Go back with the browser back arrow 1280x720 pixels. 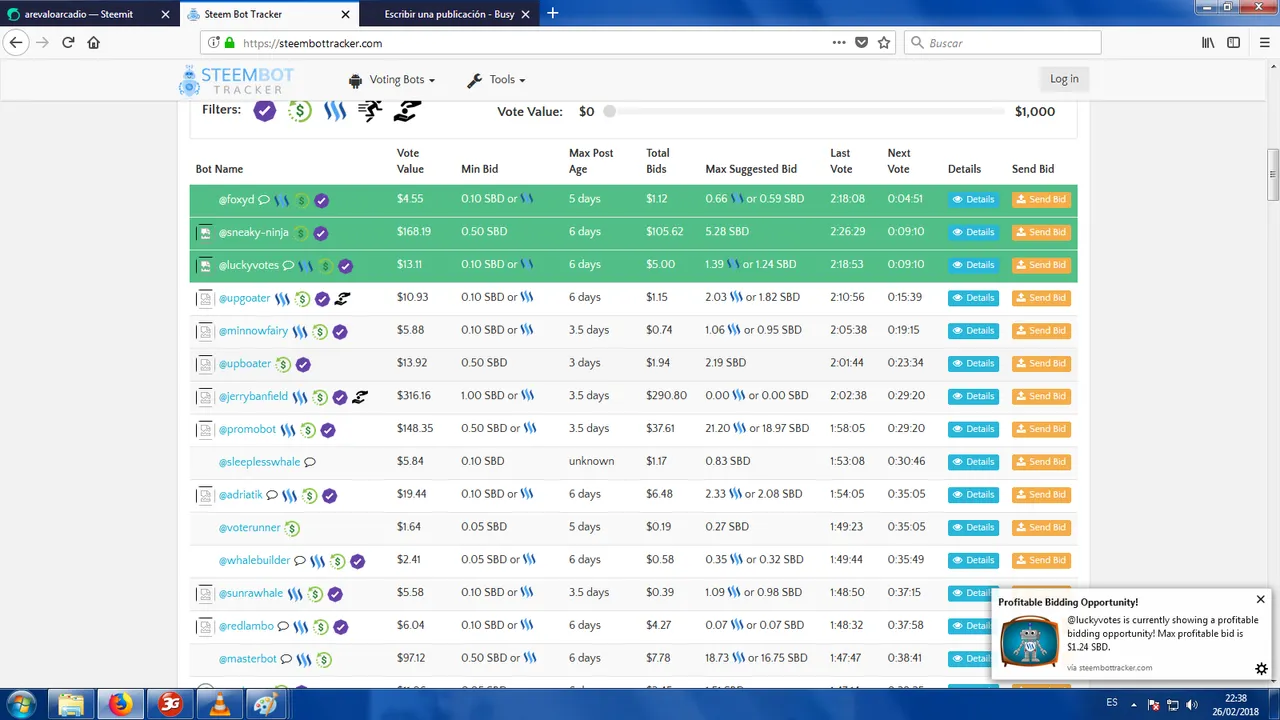pyautogui.click(x=15, y=43)
